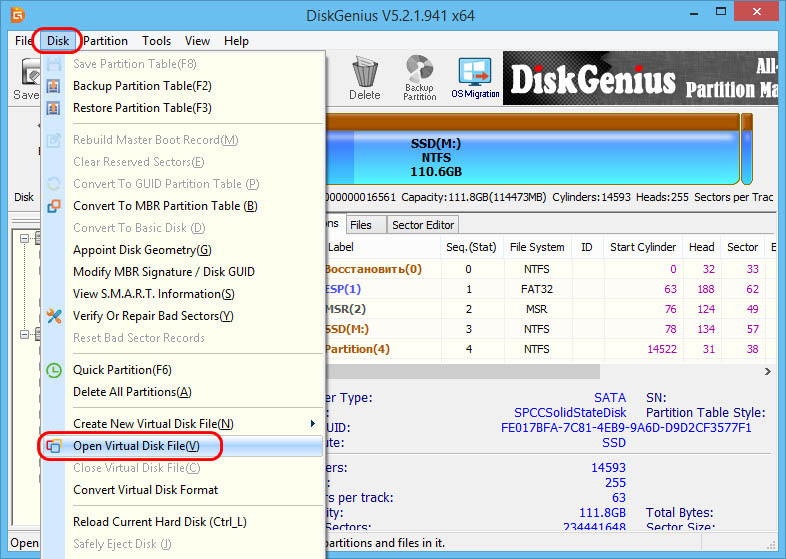The image size is (786, 559).
Task: Click horizontal scrollbar right arrow in partition list
Action: [x=767, y=371]
